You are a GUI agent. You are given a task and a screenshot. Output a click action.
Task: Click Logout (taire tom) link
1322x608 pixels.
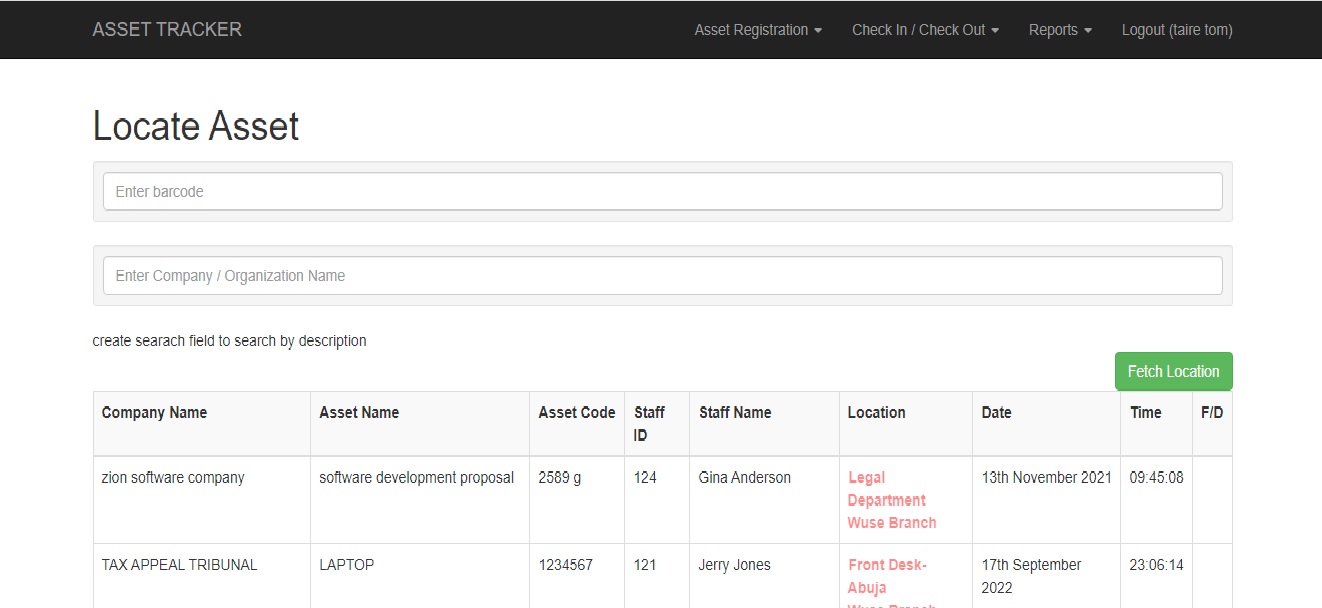pyautogui.click(x=1176, y=30)
